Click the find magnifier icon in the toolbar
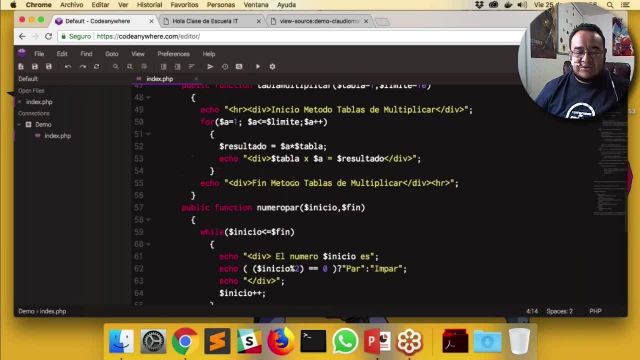640x360 pixels. coord(116,67)
